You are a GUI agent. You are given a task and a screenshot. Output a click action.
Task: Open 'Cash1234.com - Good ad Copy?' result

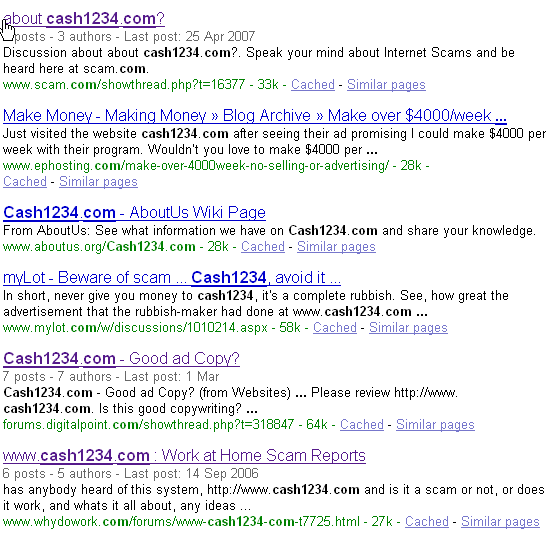(x=121, y=359)
